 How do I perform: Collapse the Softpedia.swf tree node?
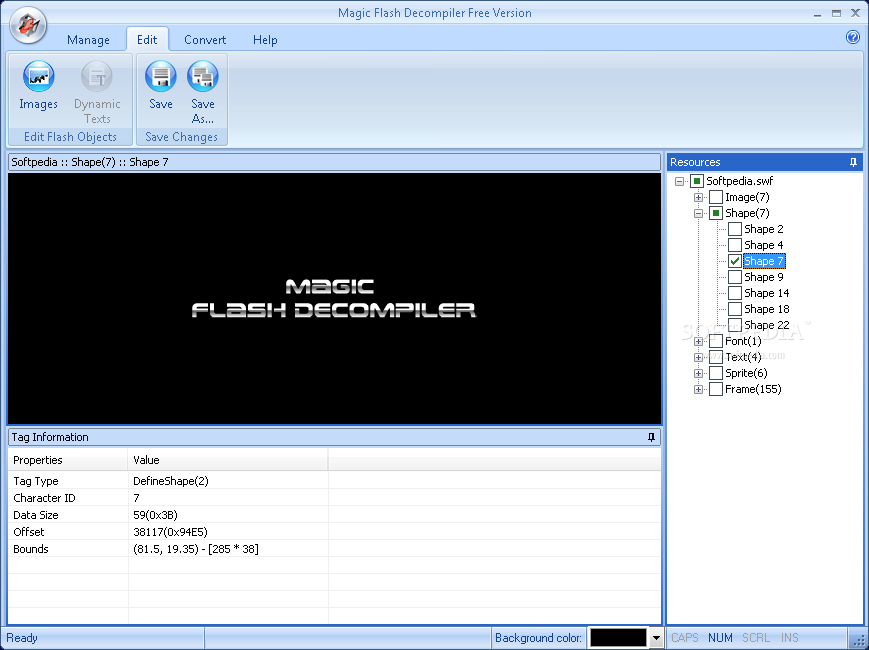(679, 182)
